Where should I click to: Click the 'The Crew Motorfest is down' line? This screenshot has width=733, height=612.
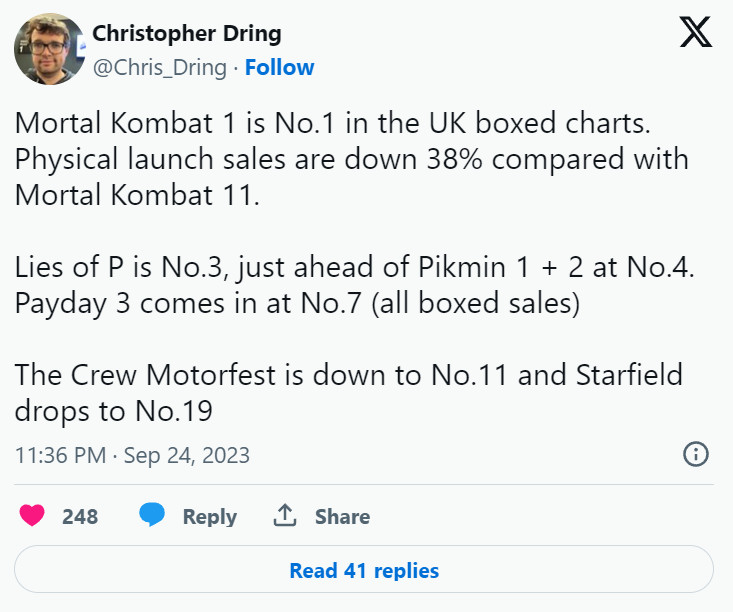pyautogui.click(x=349, y=376)
